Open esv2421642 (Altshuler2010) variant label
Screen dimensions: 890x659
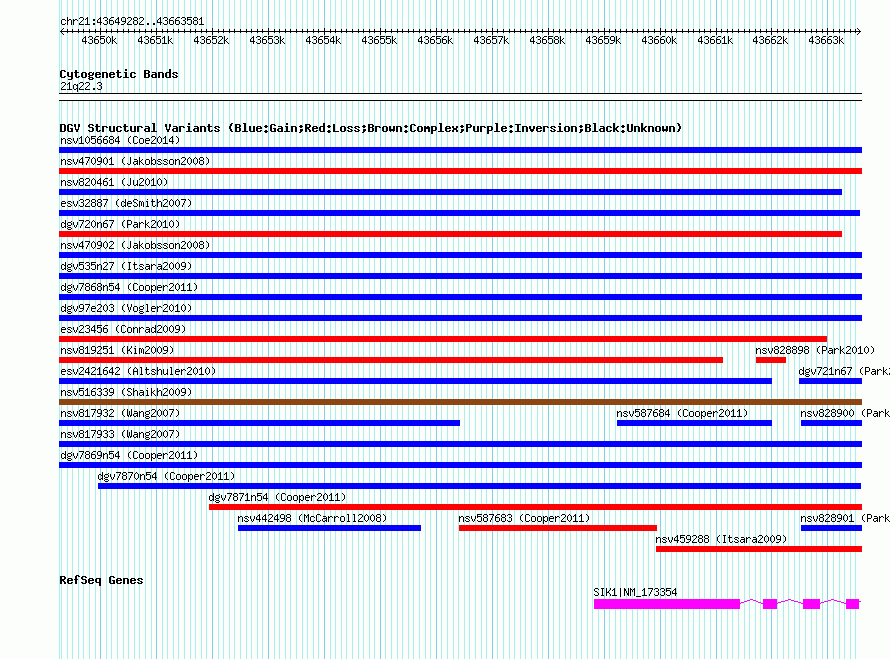click(x=138, y=371)
